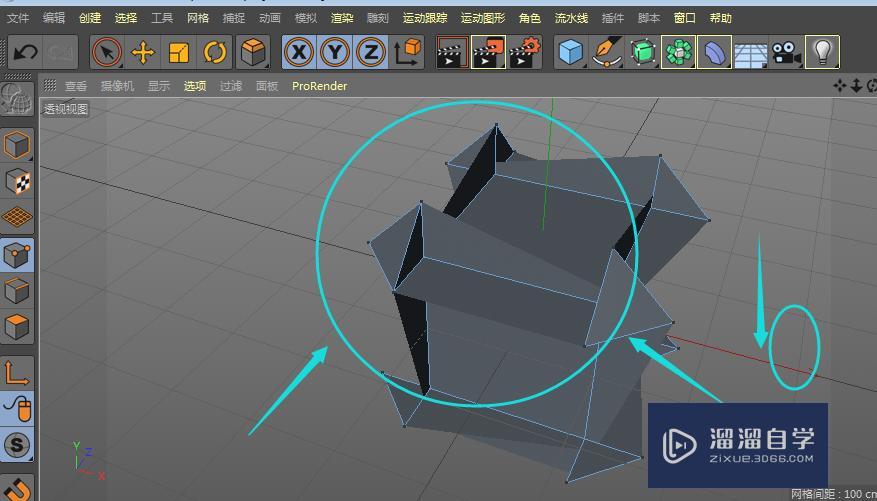877x501 pixels.
Task: Activate Points mode in sidebar
Action: point(17,255)
